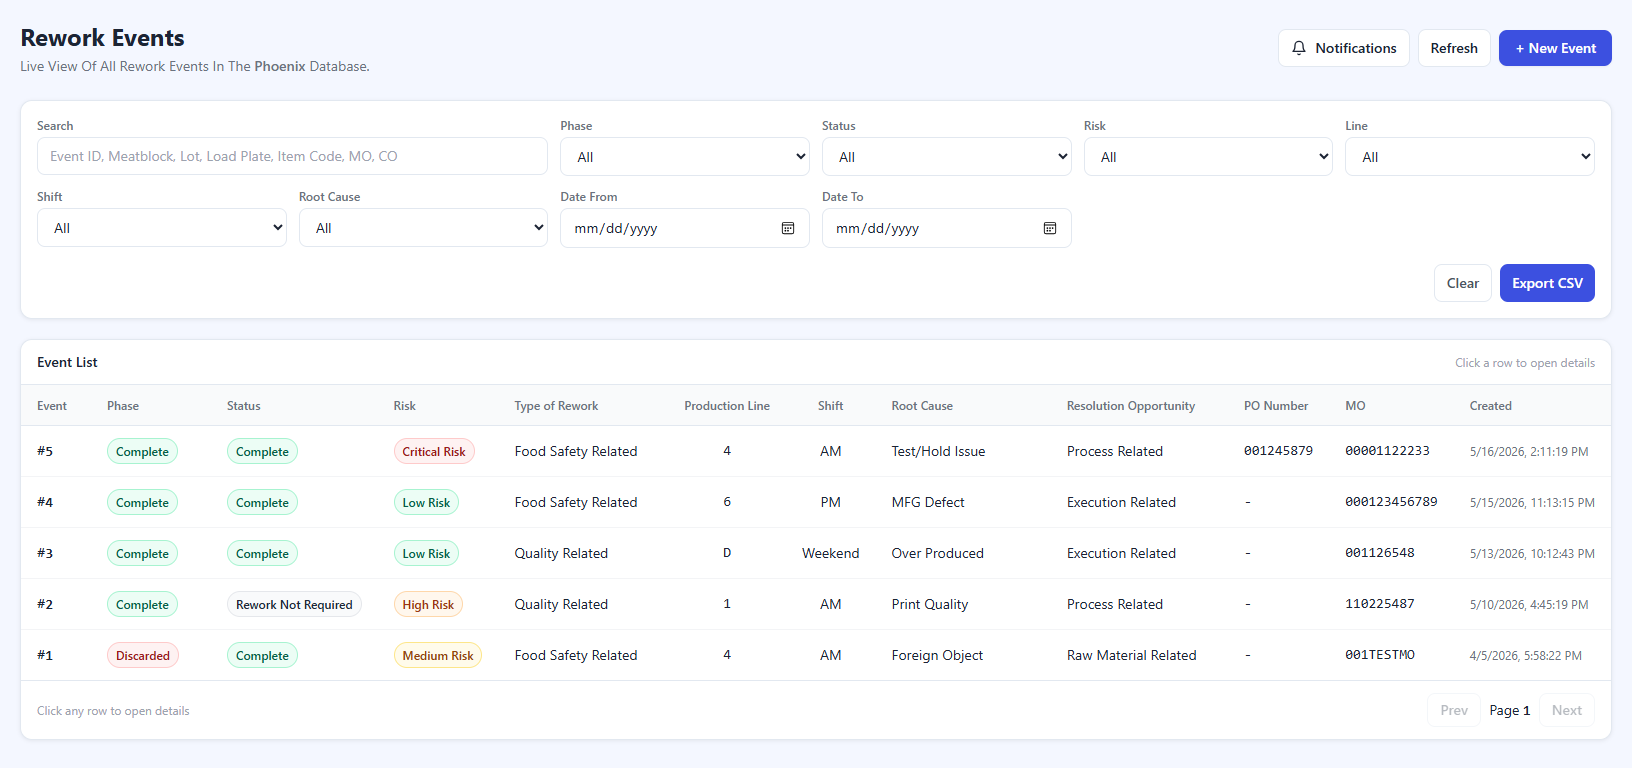Clear all filters with the Clear button
Viewport: 1632px width, 768px height.
(x=1463, y=283)
